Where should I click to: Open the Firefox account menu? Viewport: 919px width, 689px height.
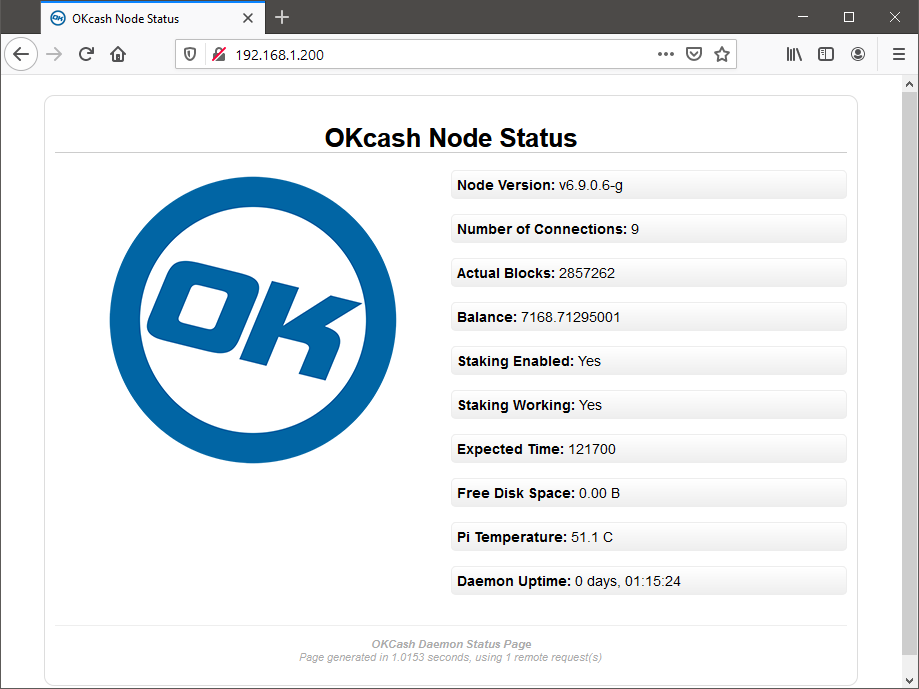pos(858,54)
